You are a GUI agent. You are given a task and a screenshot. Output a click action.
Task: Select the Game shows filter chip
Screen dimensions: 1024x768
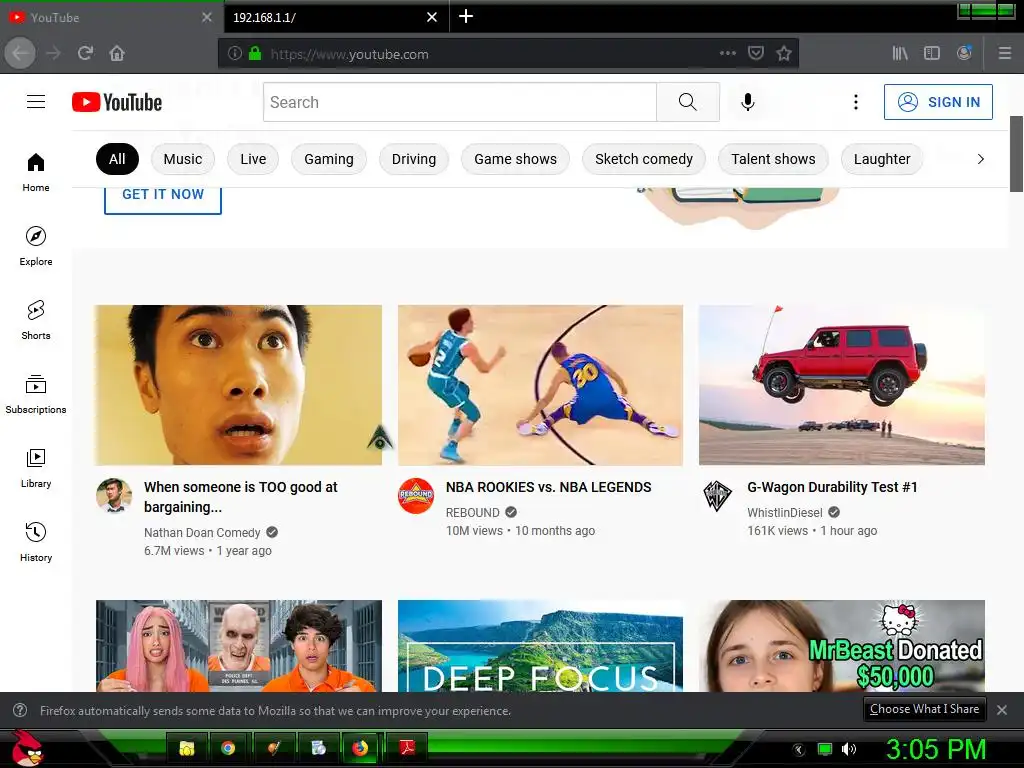point(515,159)
